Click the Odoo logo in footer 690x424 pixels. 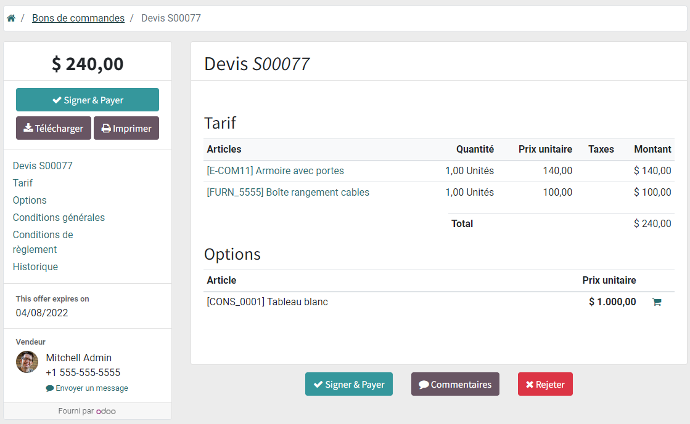tap(106, 411)
